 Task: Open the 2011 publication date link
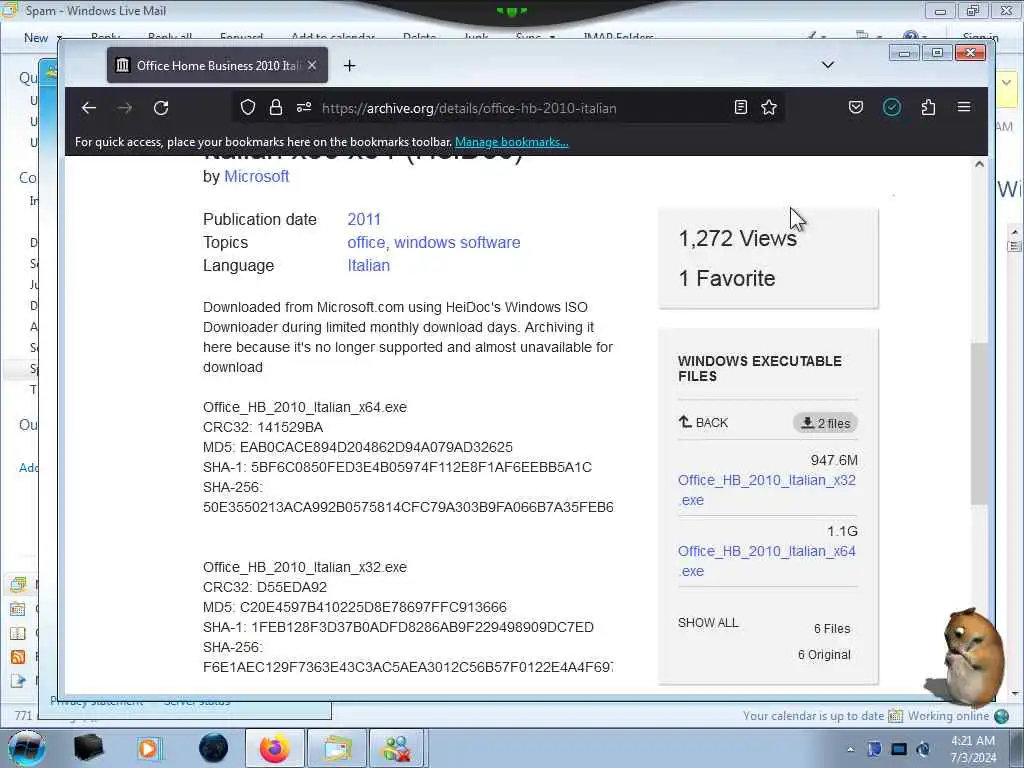(364, 219)
